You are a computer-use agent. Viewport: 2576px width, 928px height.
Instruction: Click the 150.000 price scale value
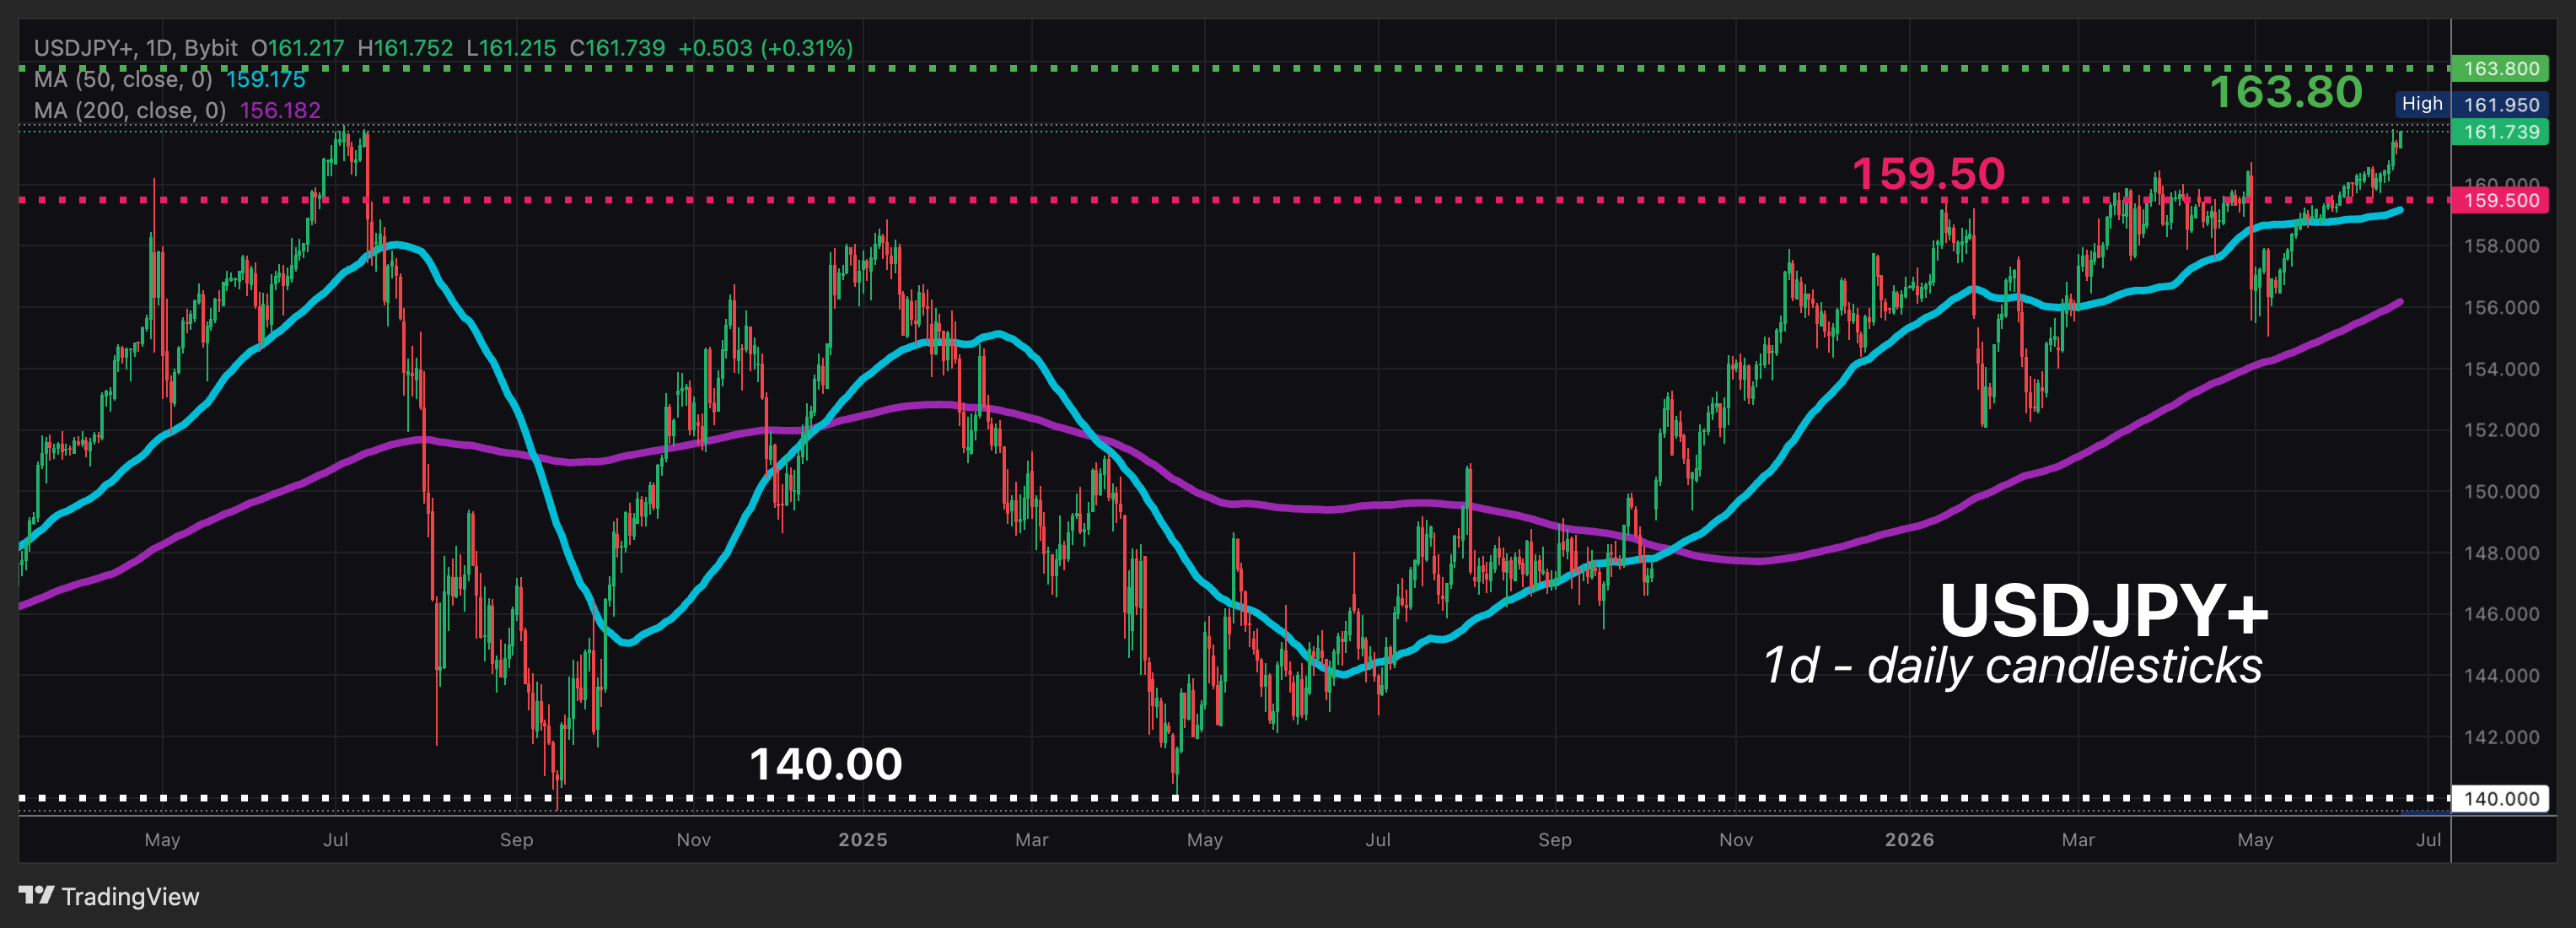[2501, 491]
